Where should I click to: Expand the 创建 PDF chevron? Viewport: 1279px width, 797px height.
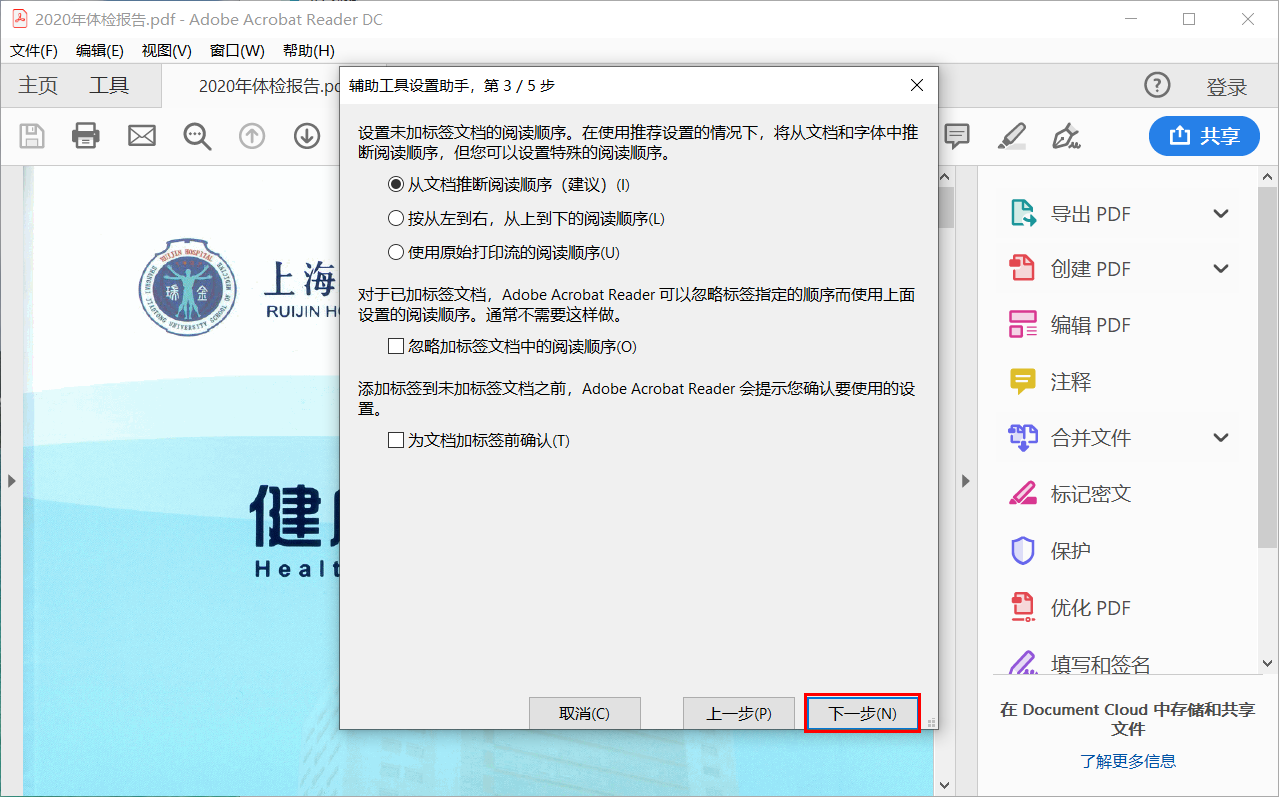click(1221, 268)
